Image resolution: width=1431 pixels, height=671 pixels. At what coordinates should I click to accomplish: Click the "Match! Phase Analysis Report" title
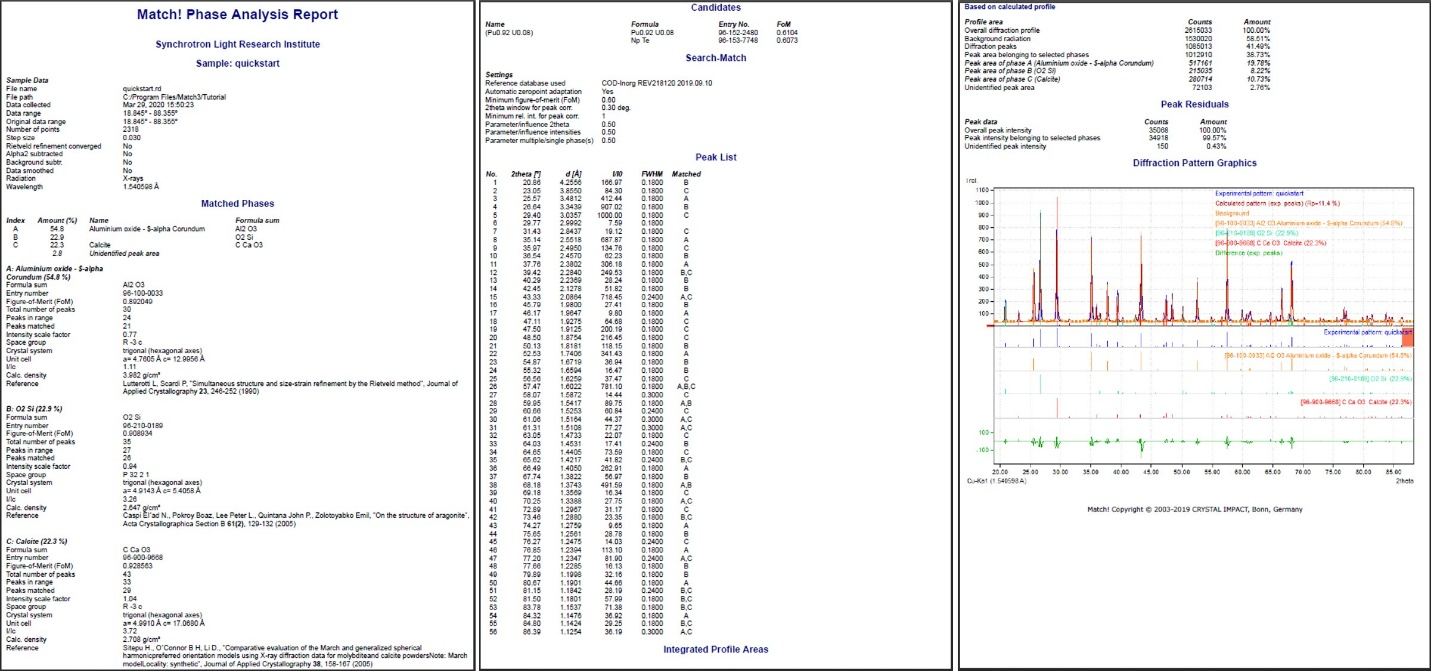237,15
